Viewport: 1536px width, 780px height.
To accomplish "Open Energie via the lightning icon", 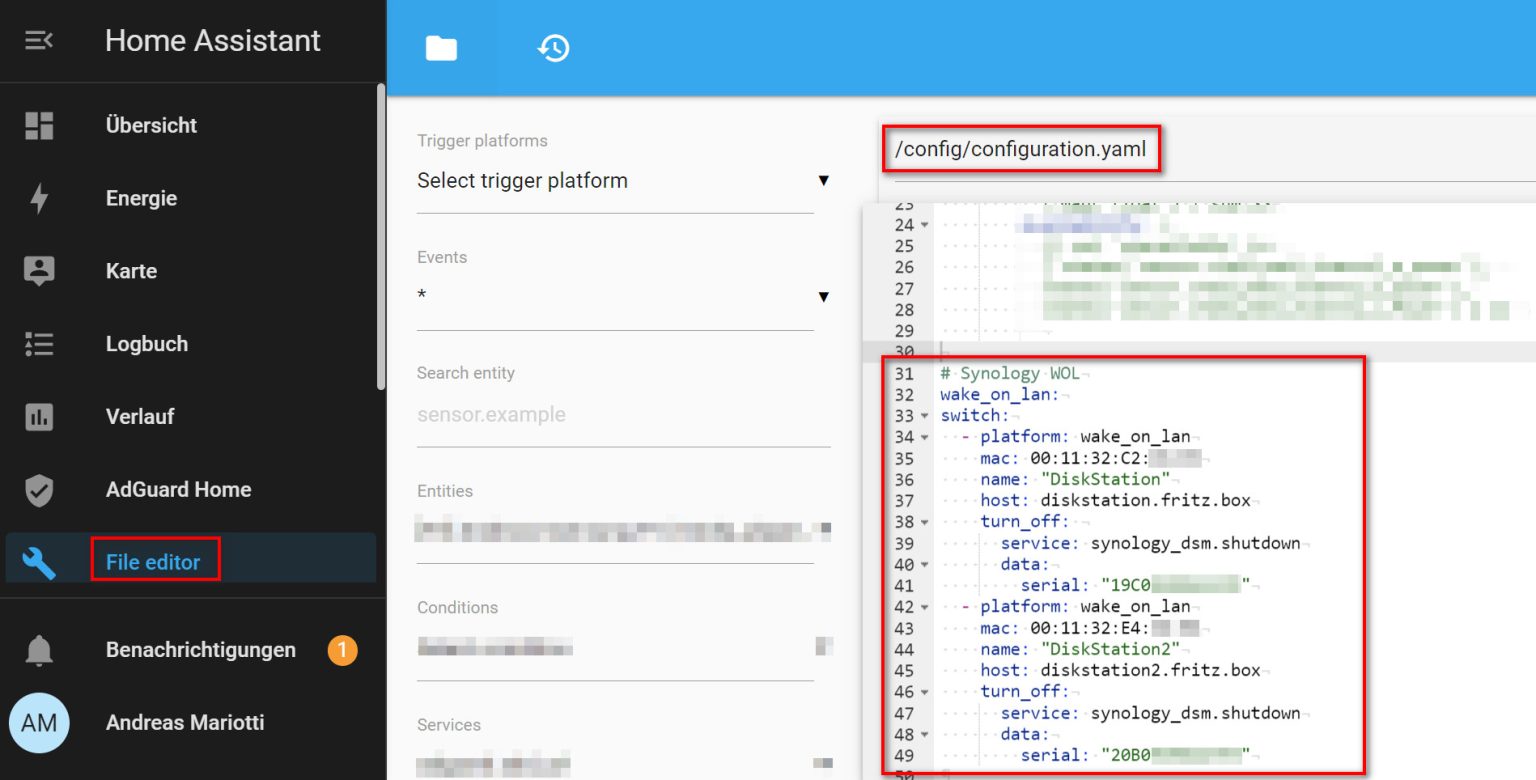I will click(x=40, y=197).
